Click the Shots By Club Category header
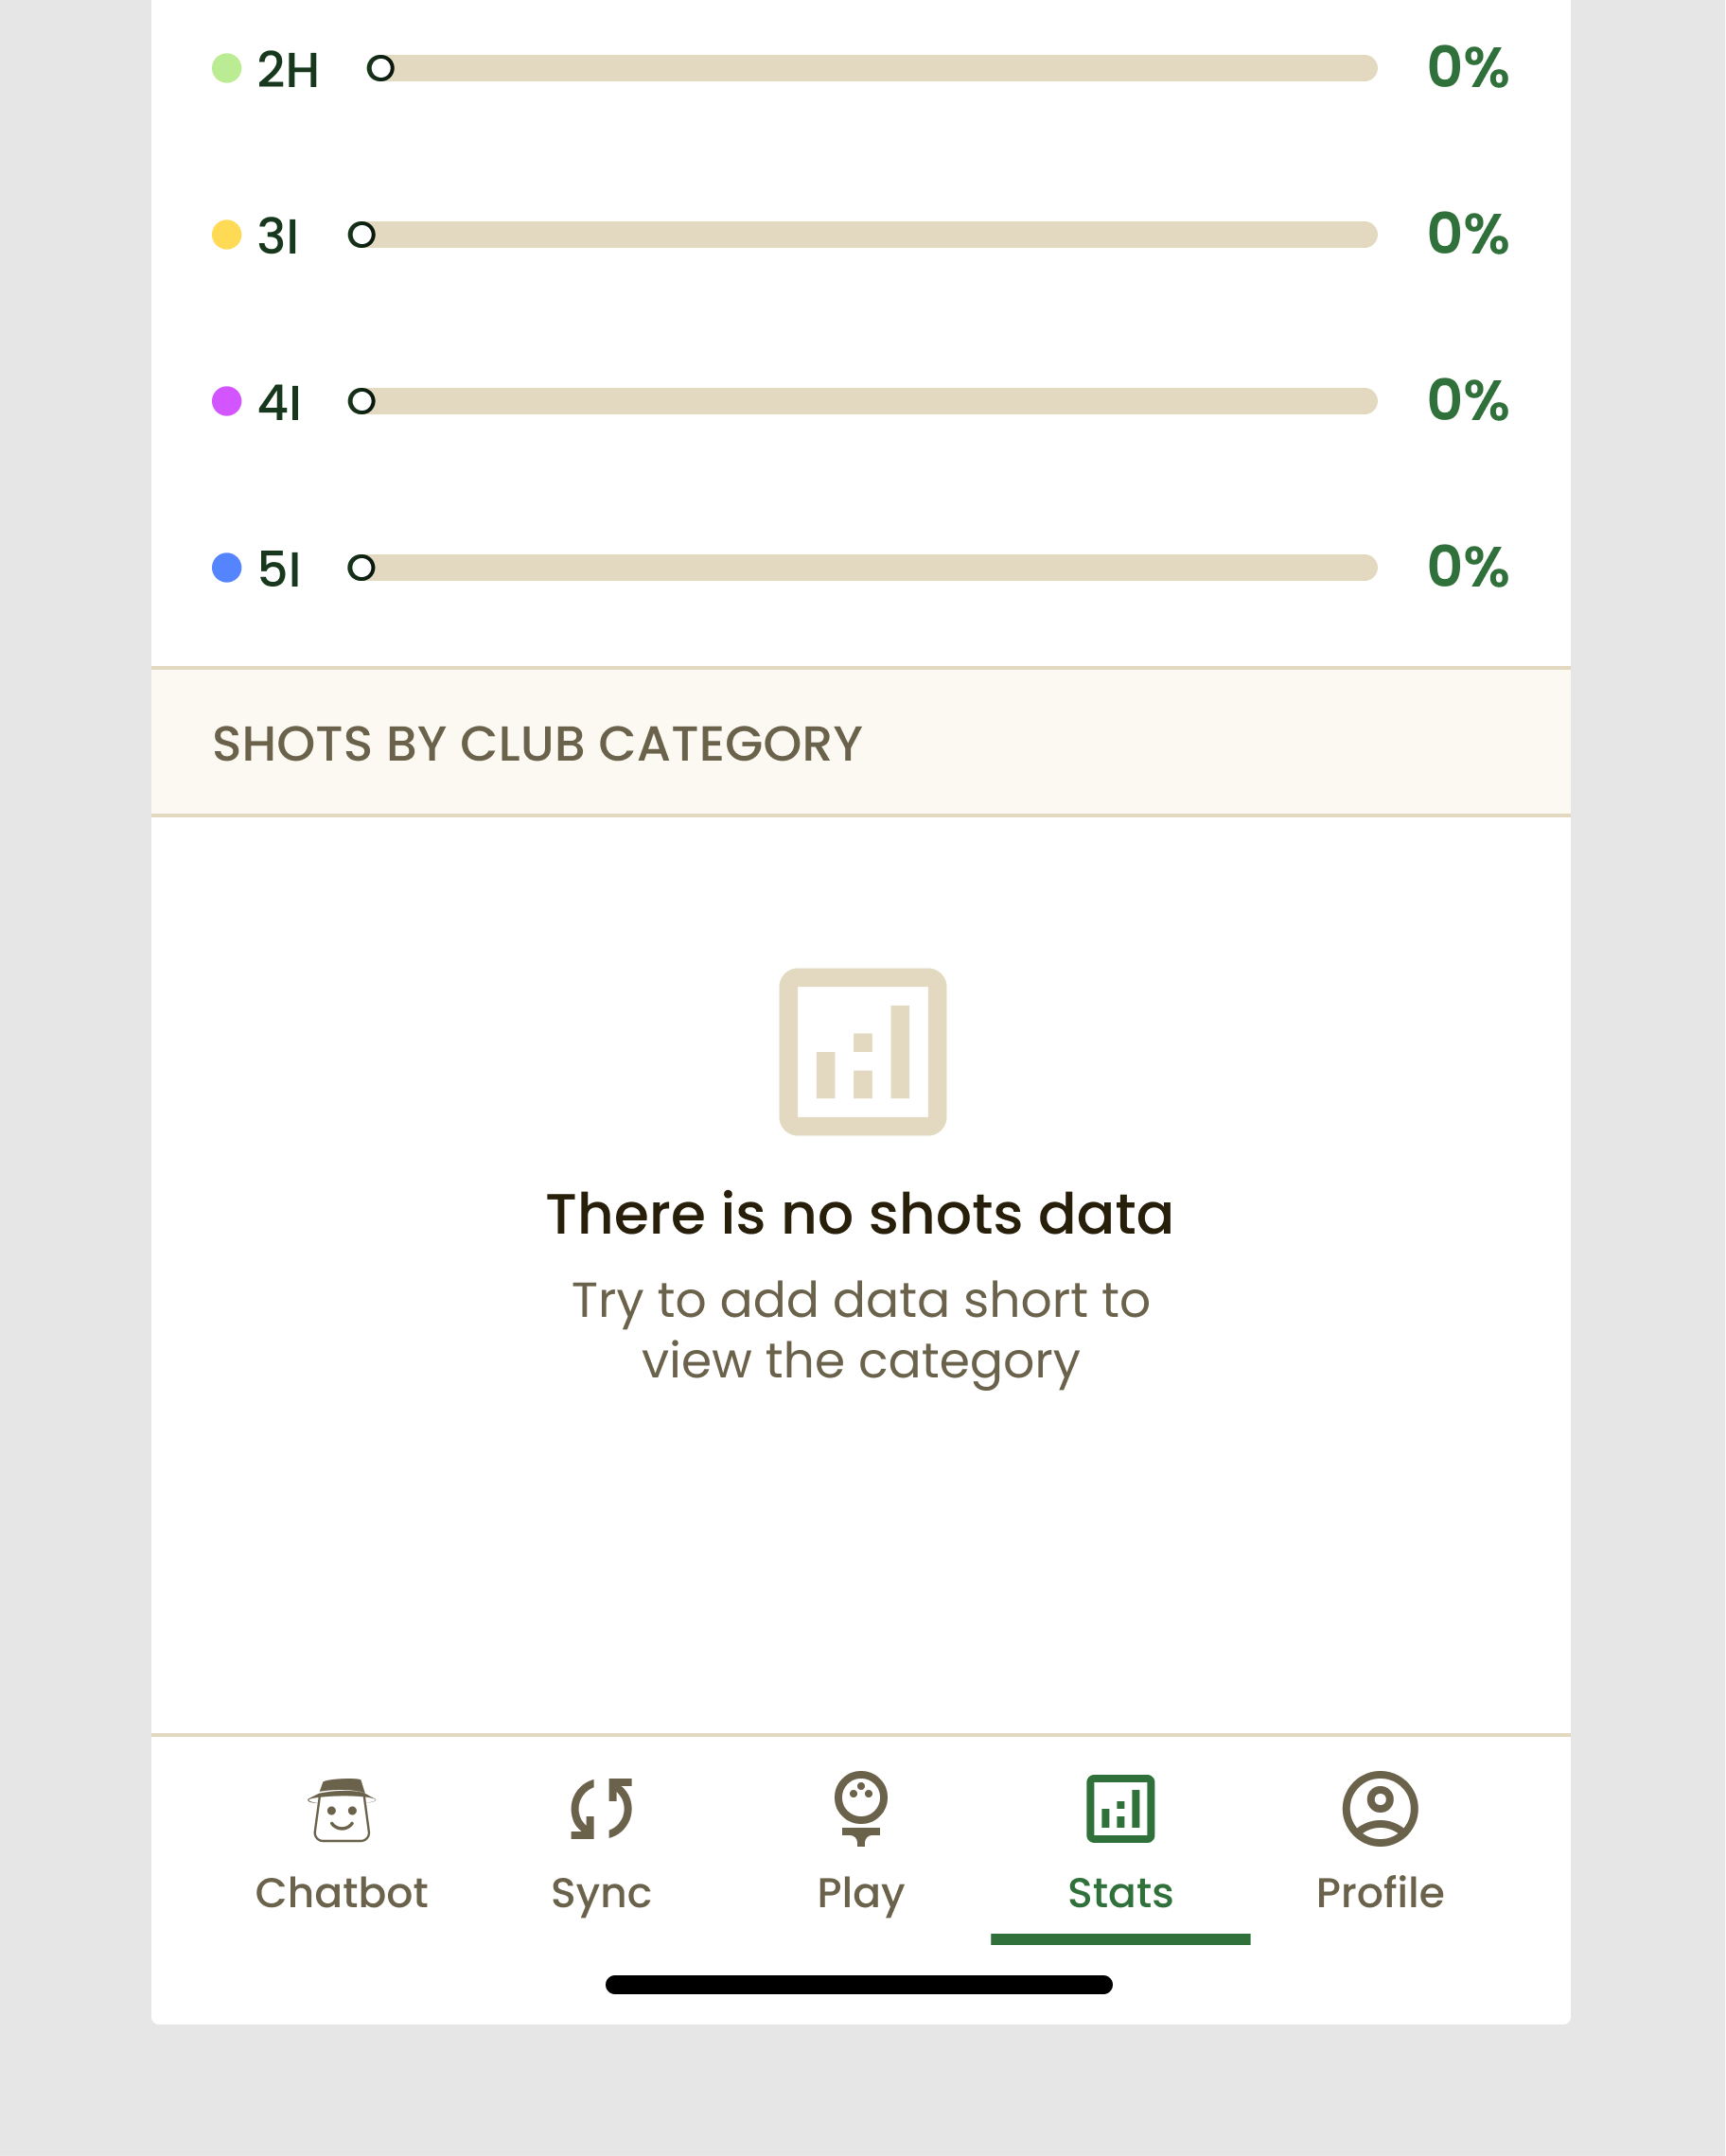1726x2156 pixels. 537,744
